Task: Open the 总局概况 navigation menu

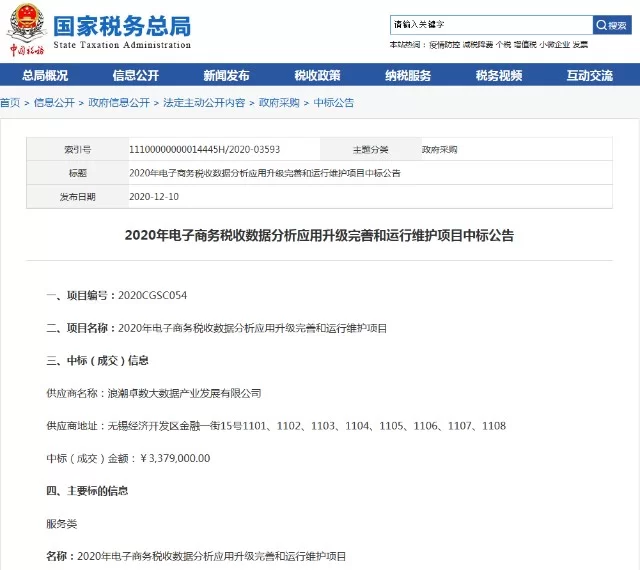Action: coord(45,76)
